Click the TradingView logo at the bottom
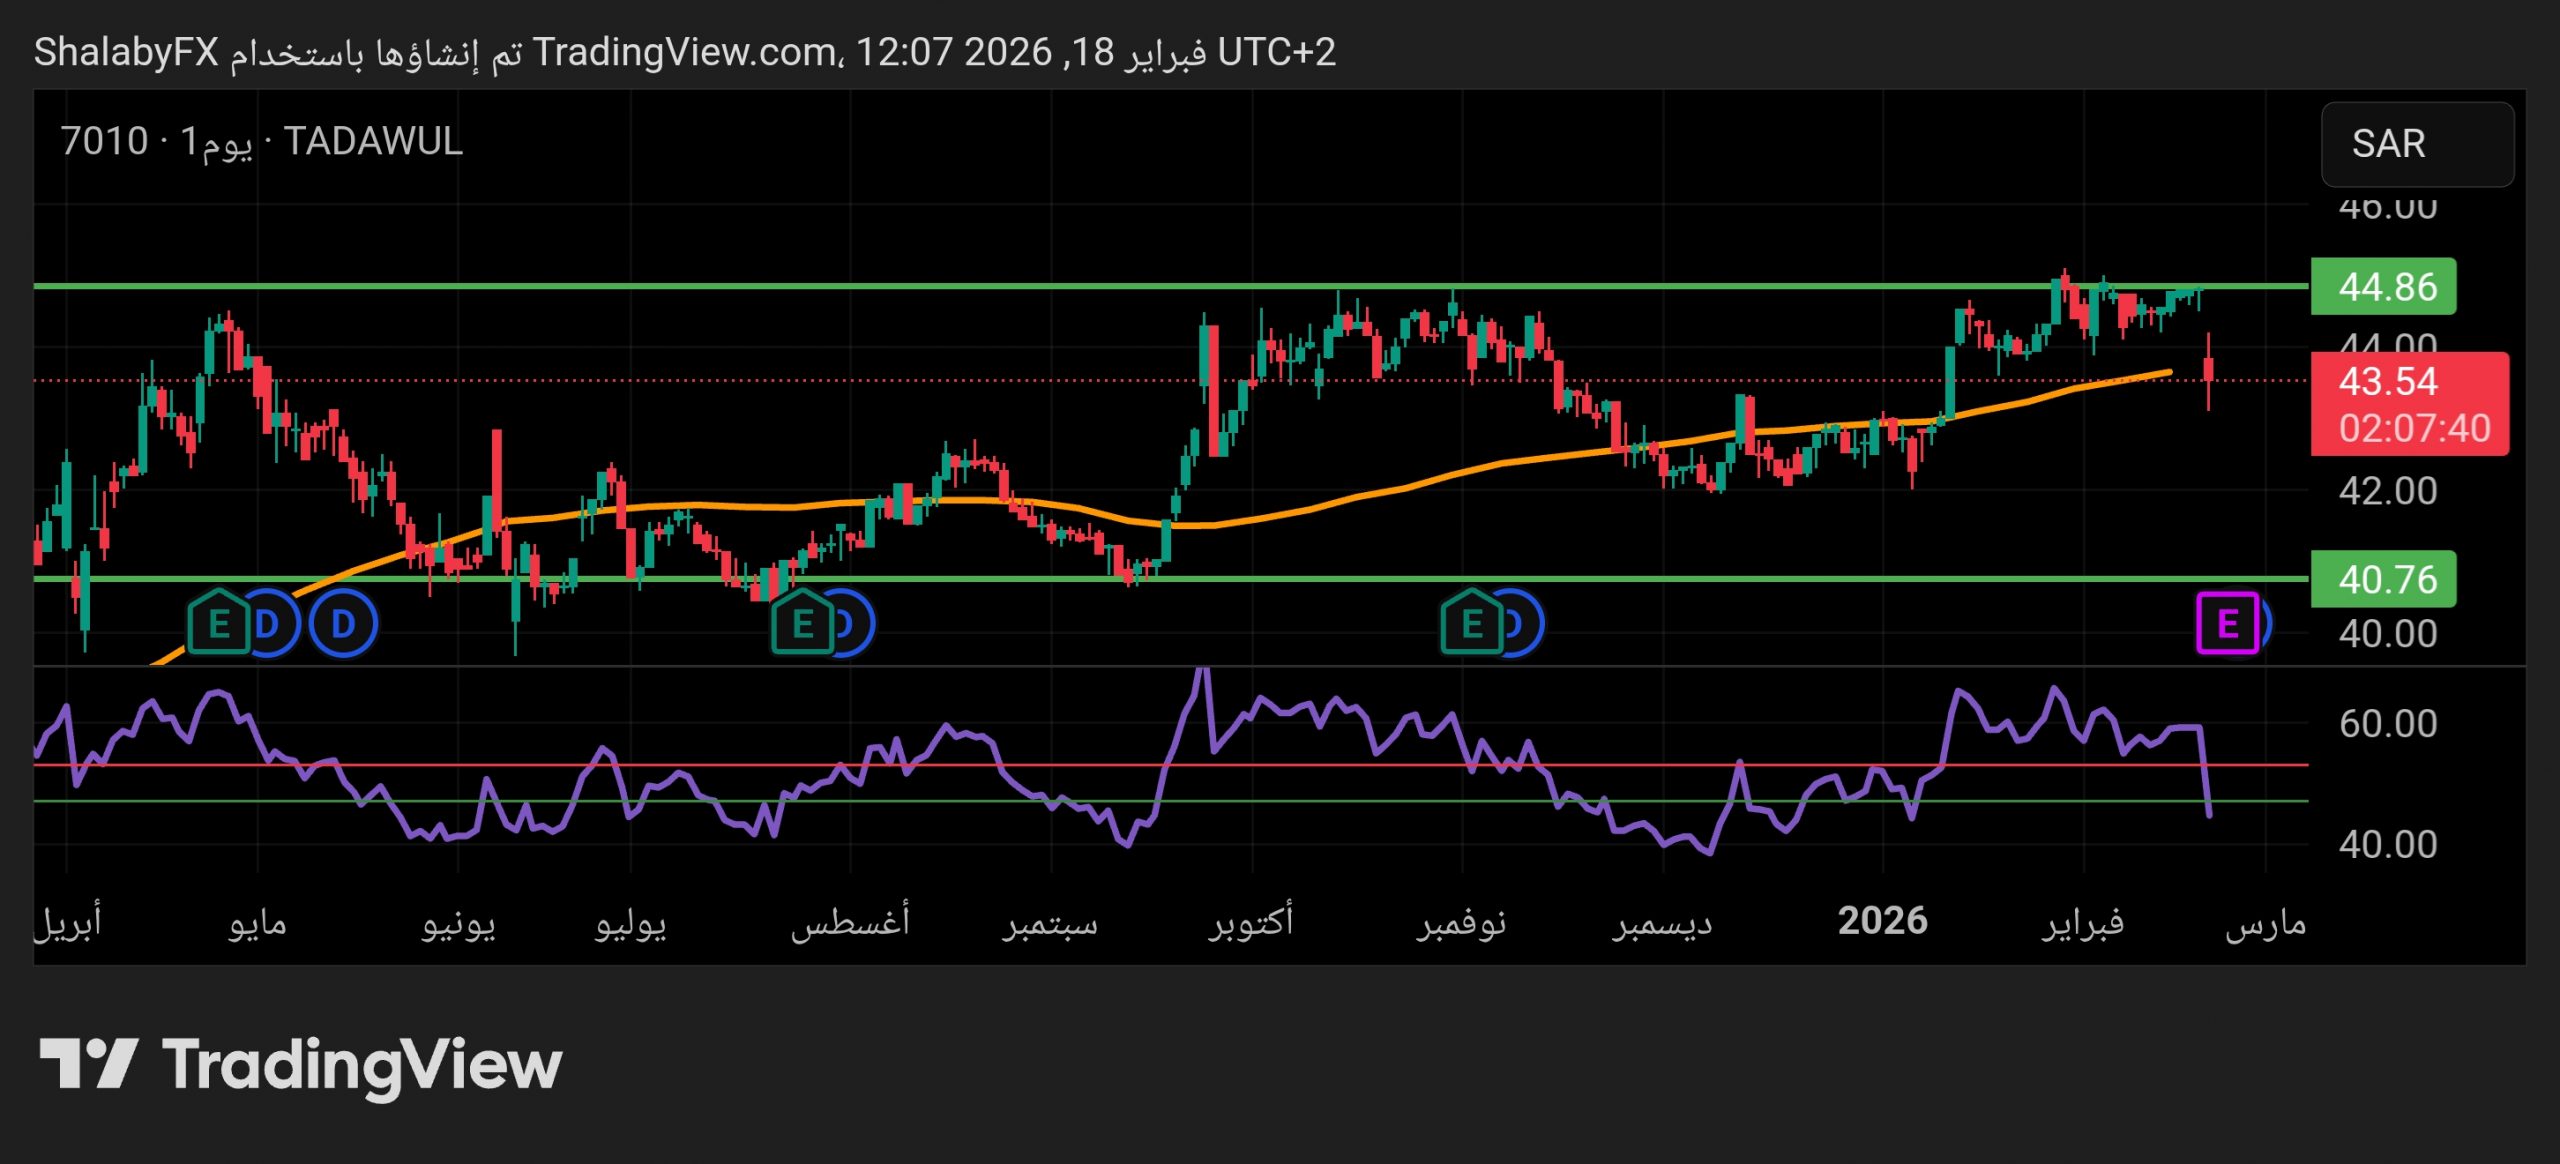 [300, 1064]
